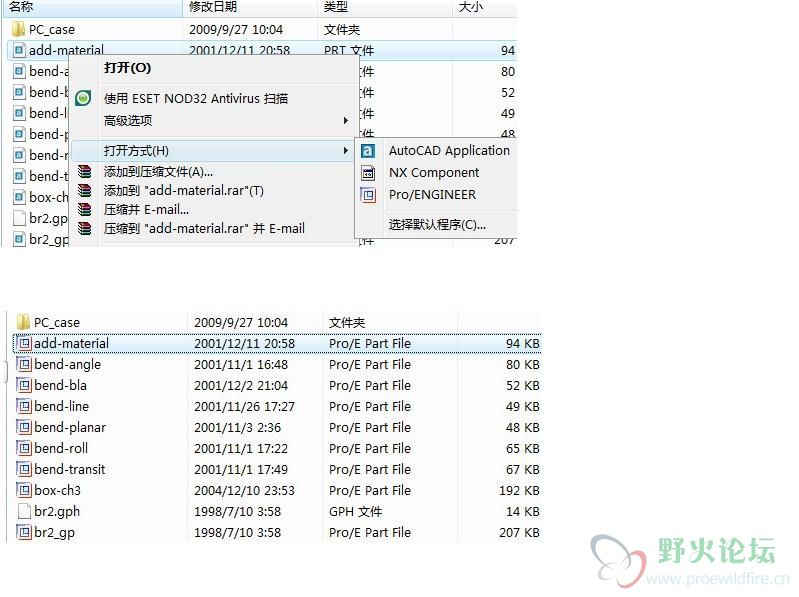Click the Pro/ENGINEER icon in submenu
The image size is (799, 597).
pos(368,195)
